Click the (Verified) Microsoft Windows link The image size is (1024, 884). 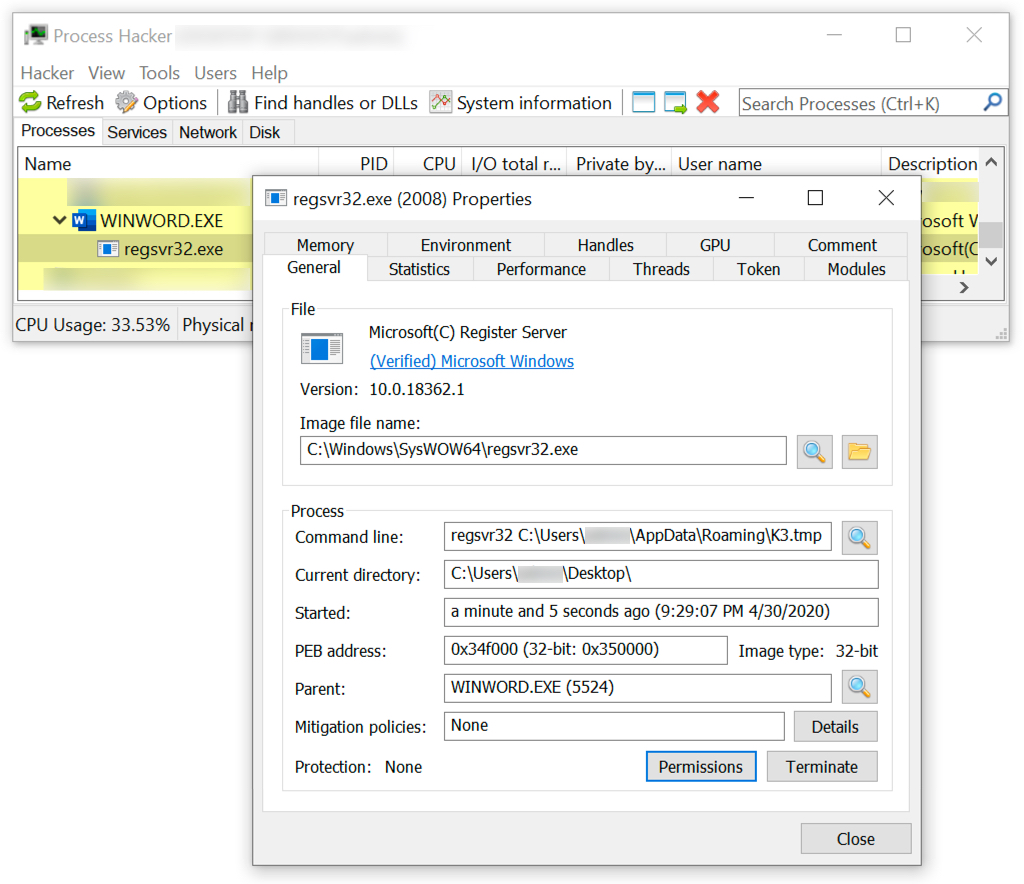point(472,361)
